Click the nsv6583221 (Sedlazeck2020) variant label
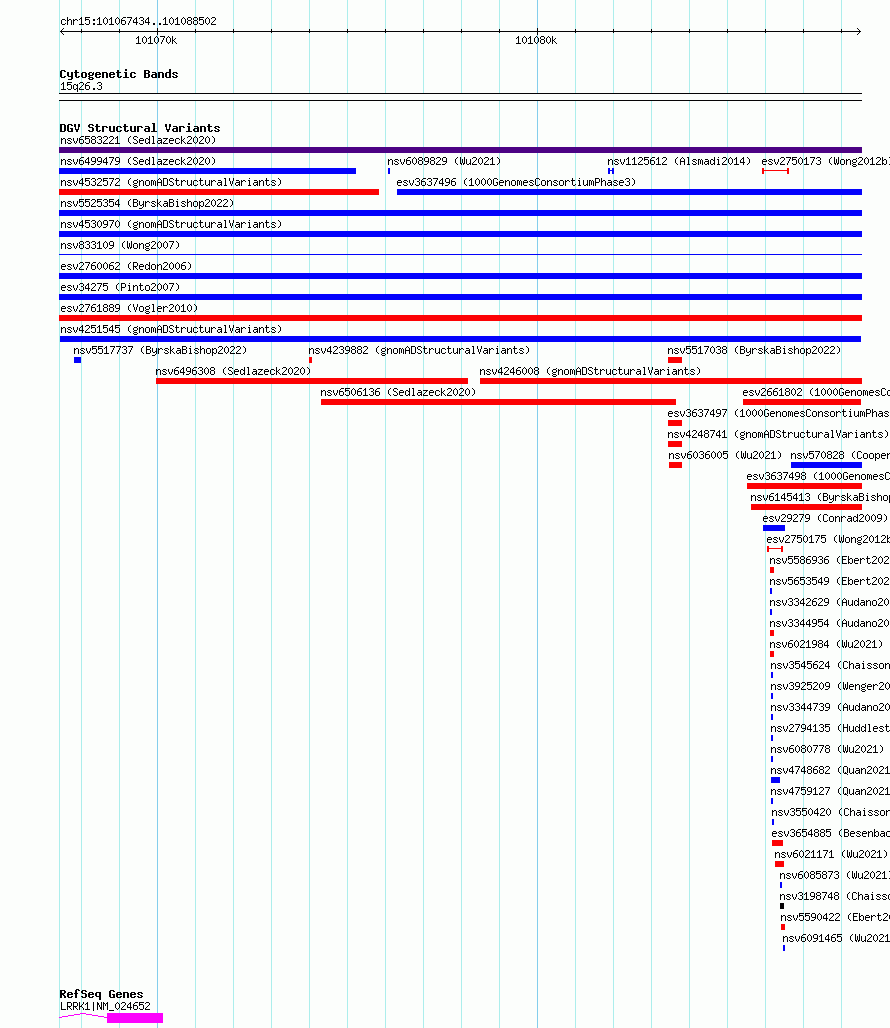The height and width of the screenshot is (1028, 890). tap(138, 140)
